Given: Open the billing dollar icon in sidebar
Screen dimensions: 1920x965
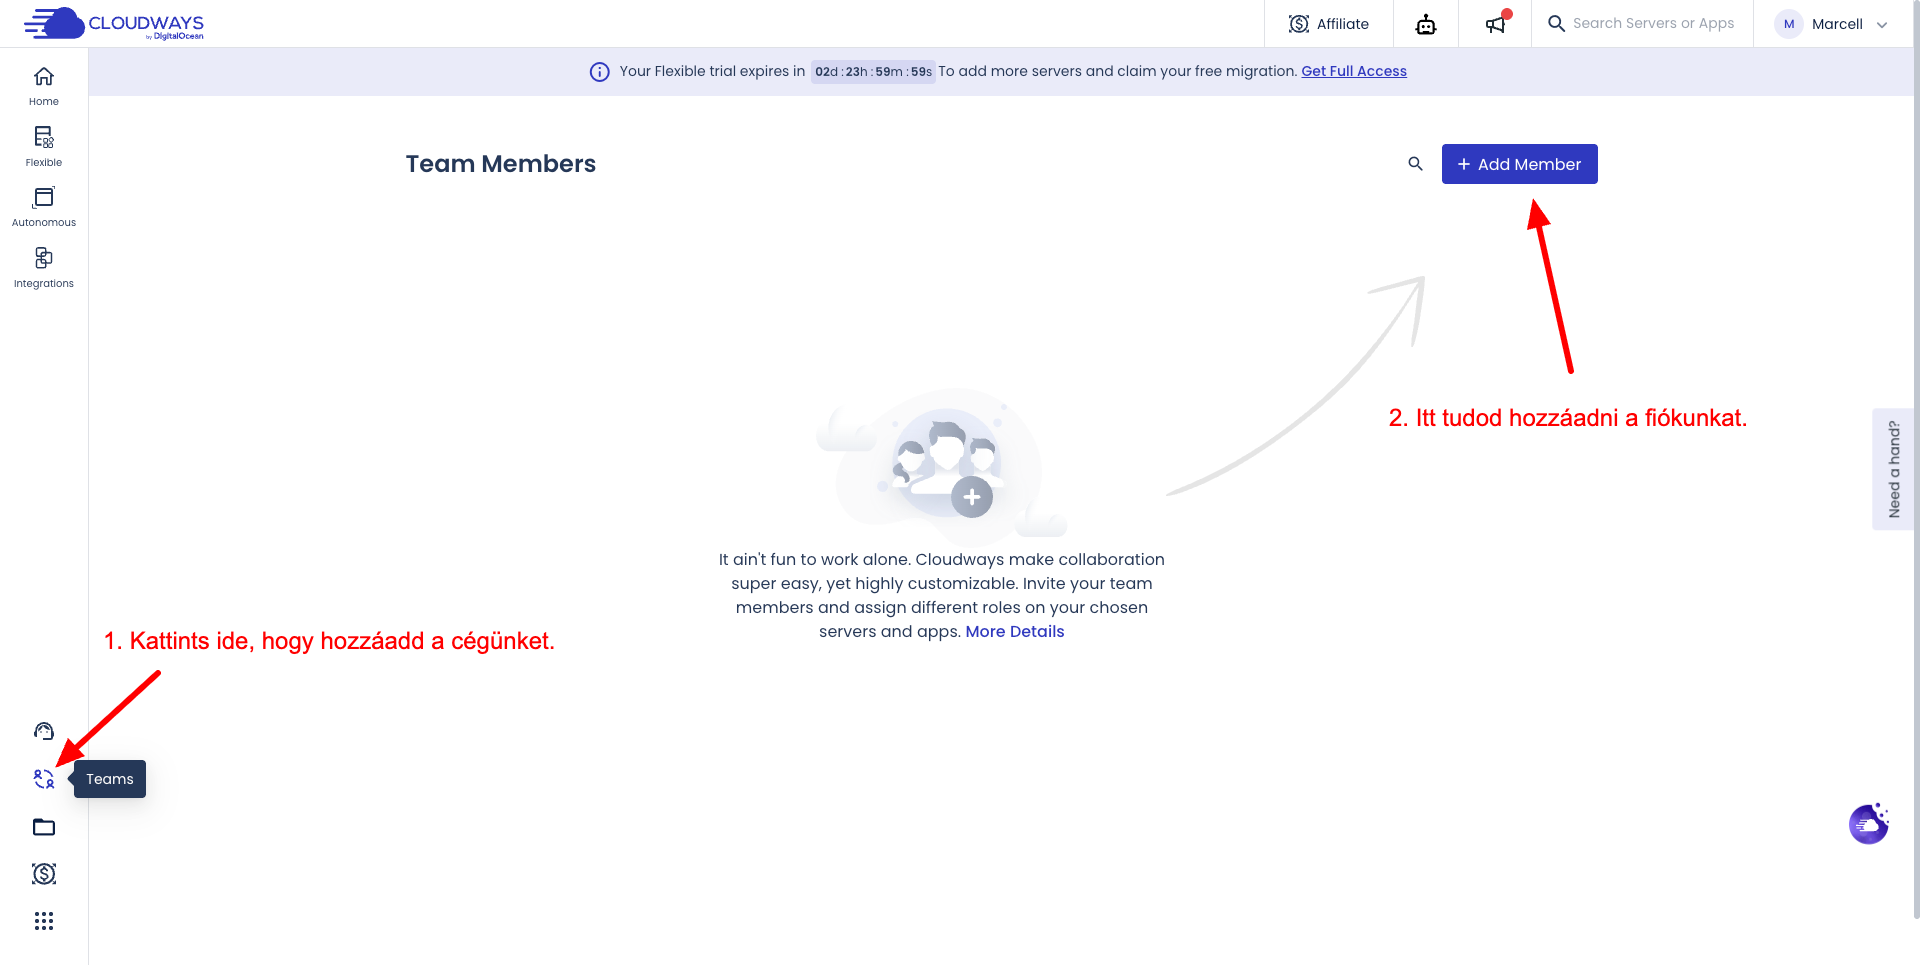Looking at the screenshot, I should pyautogui.click(x=44, y=874).
